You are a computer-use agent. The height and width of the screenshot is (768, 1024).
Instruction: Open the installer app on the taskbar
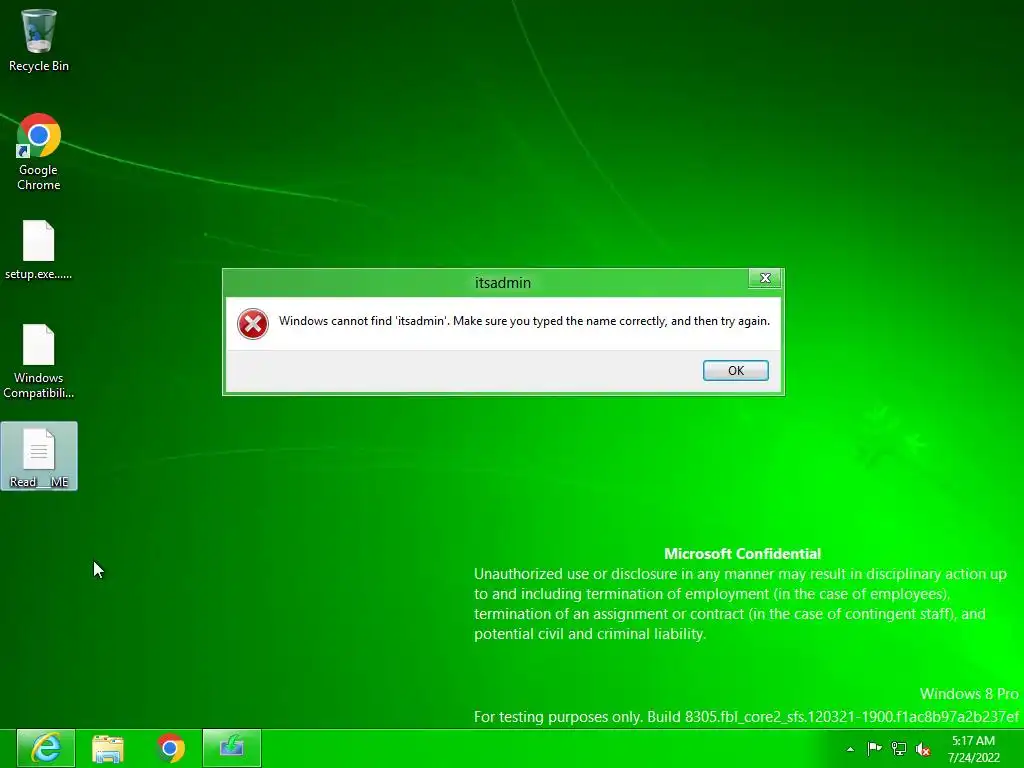pos(232,748)
